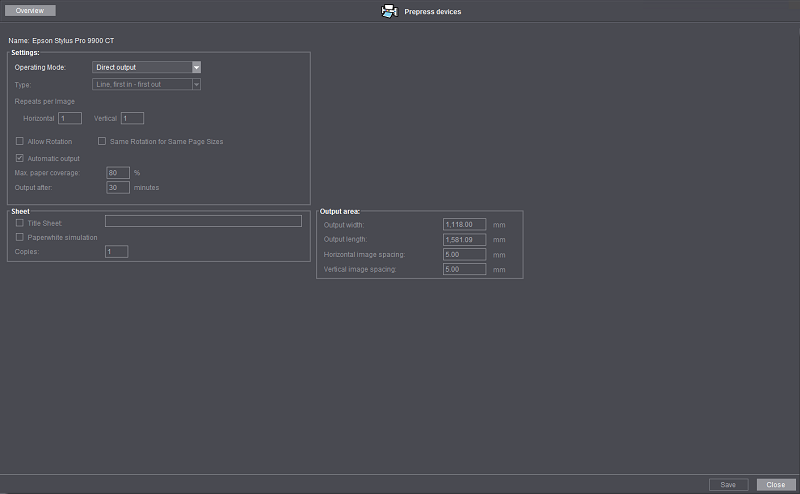The height and width of the screenshot is (494, 800).
Task: Toggle Same Rotation for Same Page Sizes
Action: coord(102,142)
